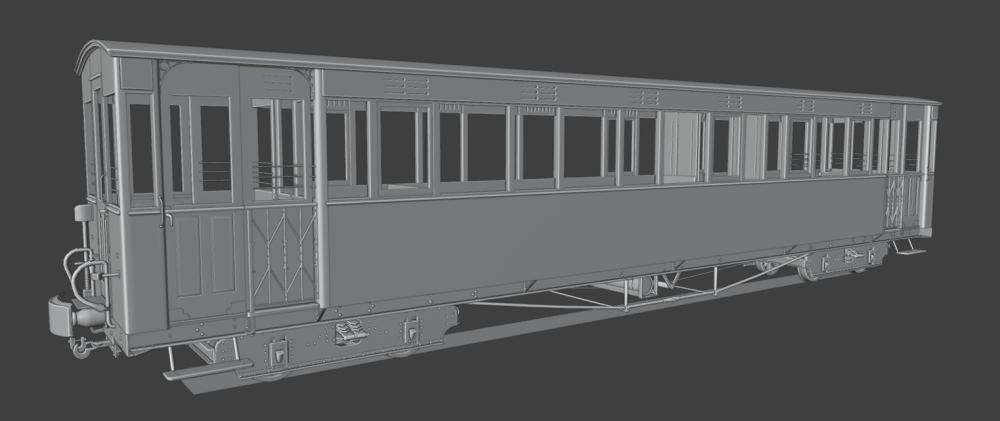Select the folding lattice gate on the left platform
The image size is (1000, 421).
(281, 255)
